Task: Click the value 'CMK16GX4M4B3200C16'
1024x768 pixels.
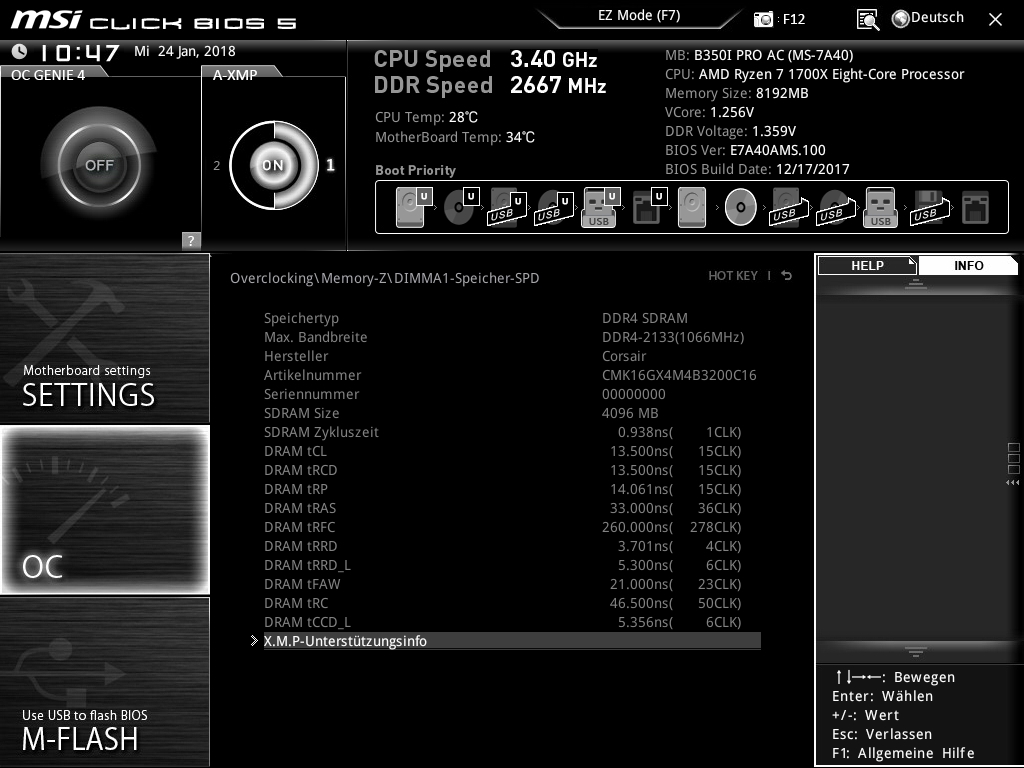Action: (679, 375)
